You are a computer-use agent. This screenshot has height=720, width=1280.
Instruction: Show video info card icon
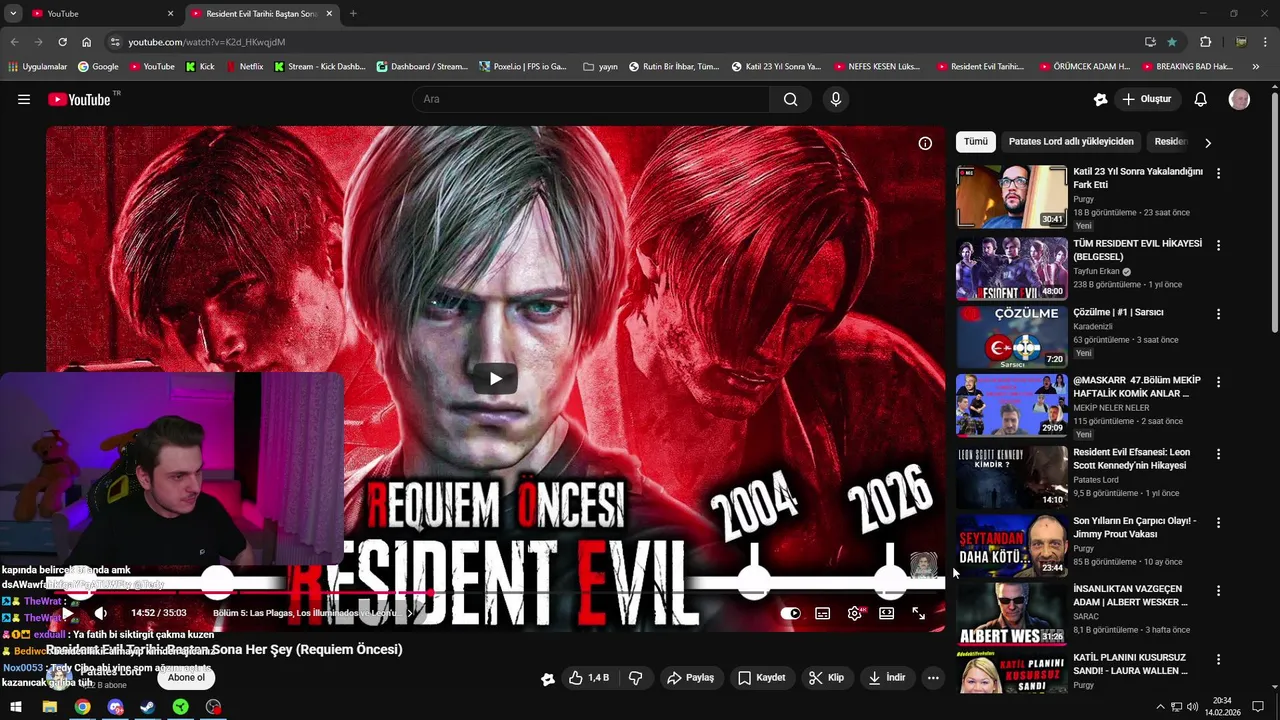(x=925, y=143)
